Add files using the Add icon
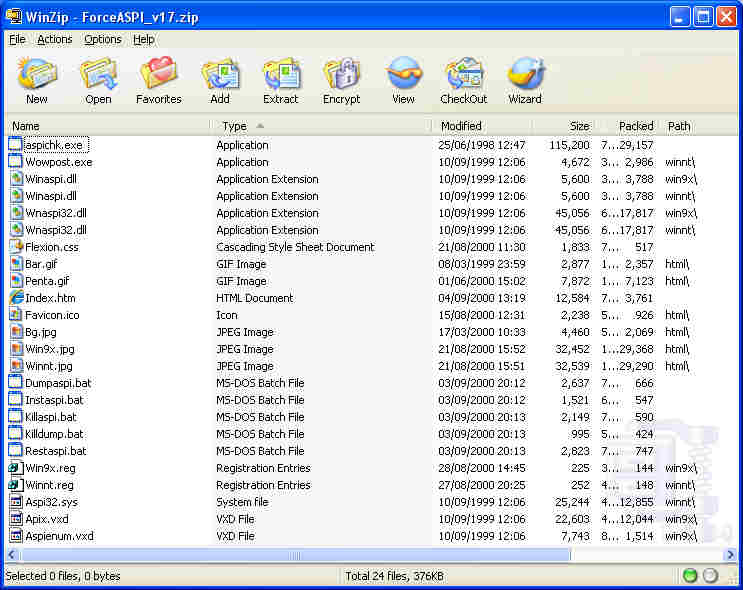 [220, 73]
